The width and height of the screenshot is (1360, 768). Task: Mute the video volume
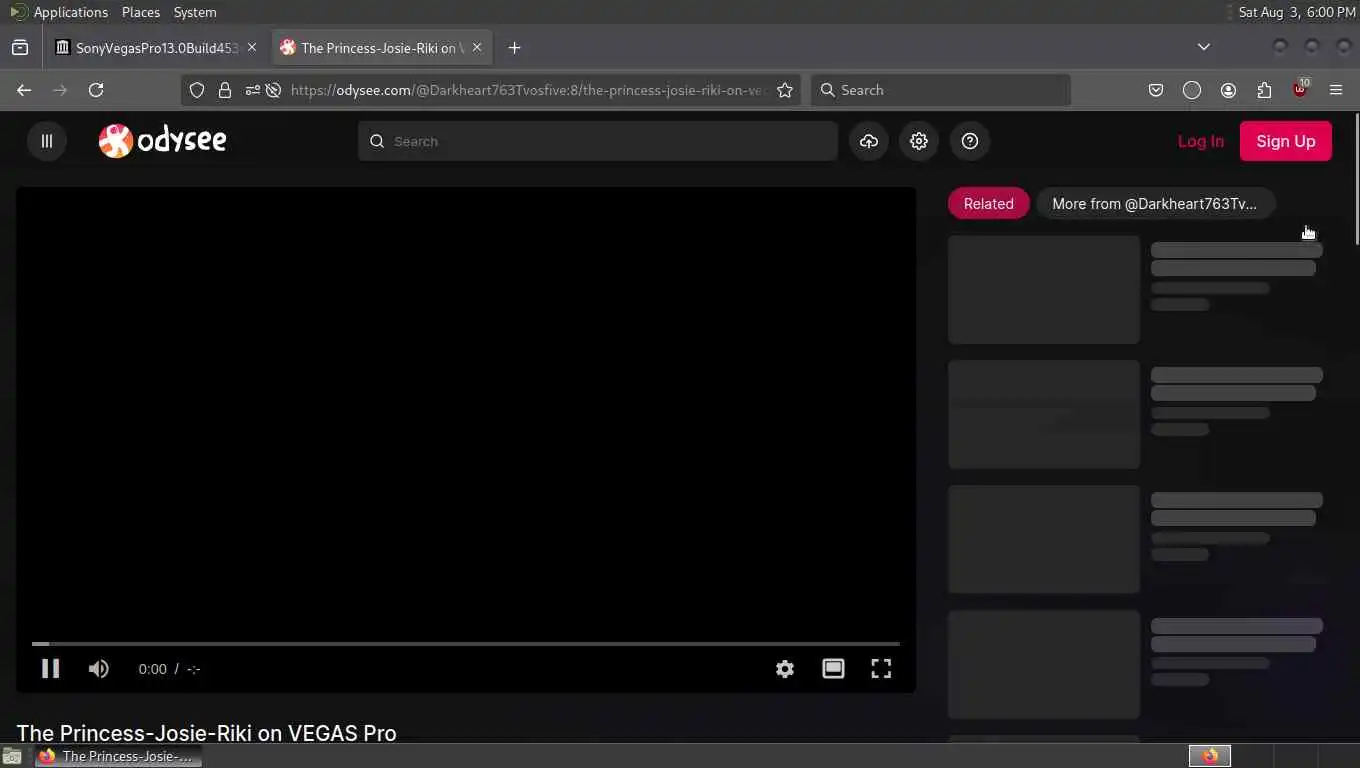click(98, 669)
